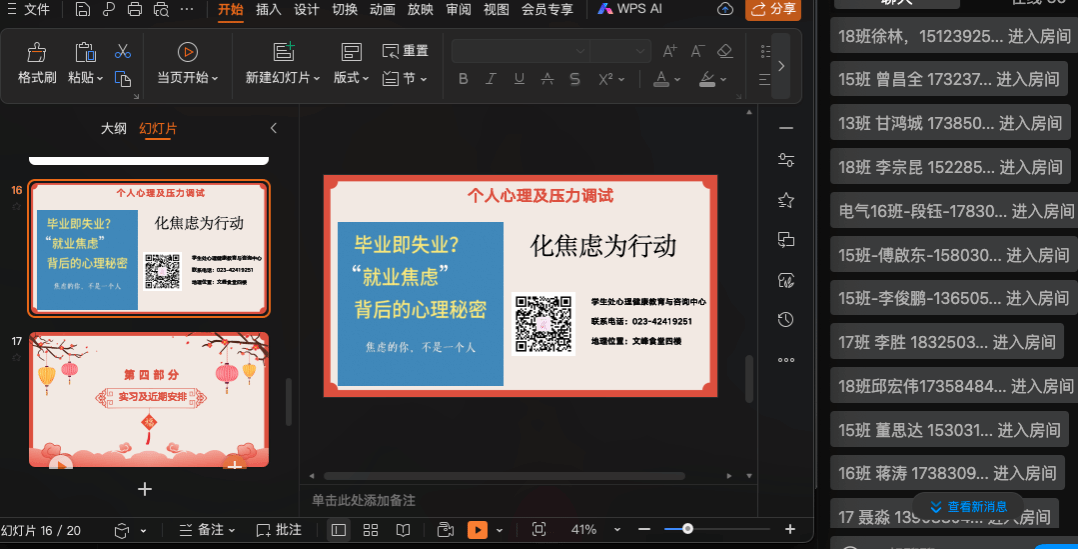This screenshot has height=549, width=1078.
Task: Open the three-dots more options in right sidebar
Action: coord(786,359)
